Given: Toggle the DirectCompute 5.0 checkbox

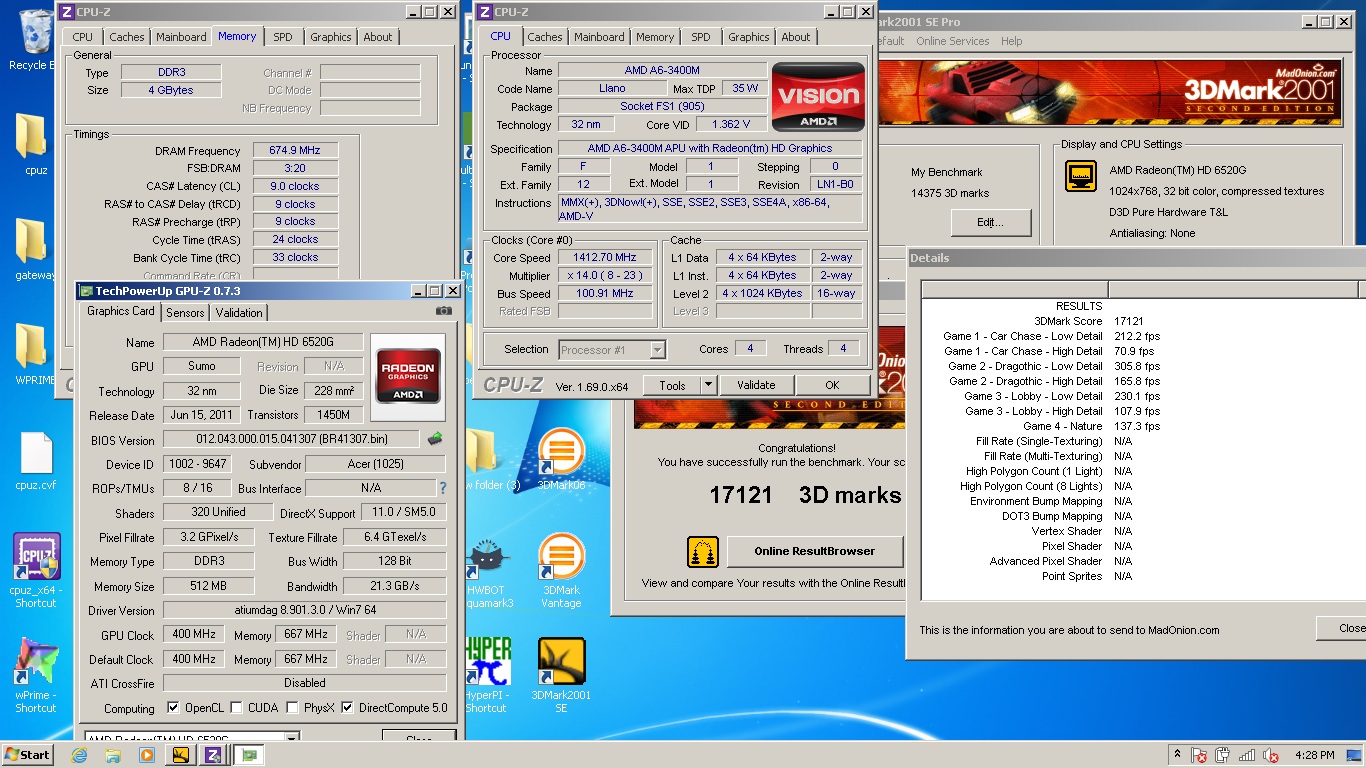Looking at the screenshot, I should point(347,708).
